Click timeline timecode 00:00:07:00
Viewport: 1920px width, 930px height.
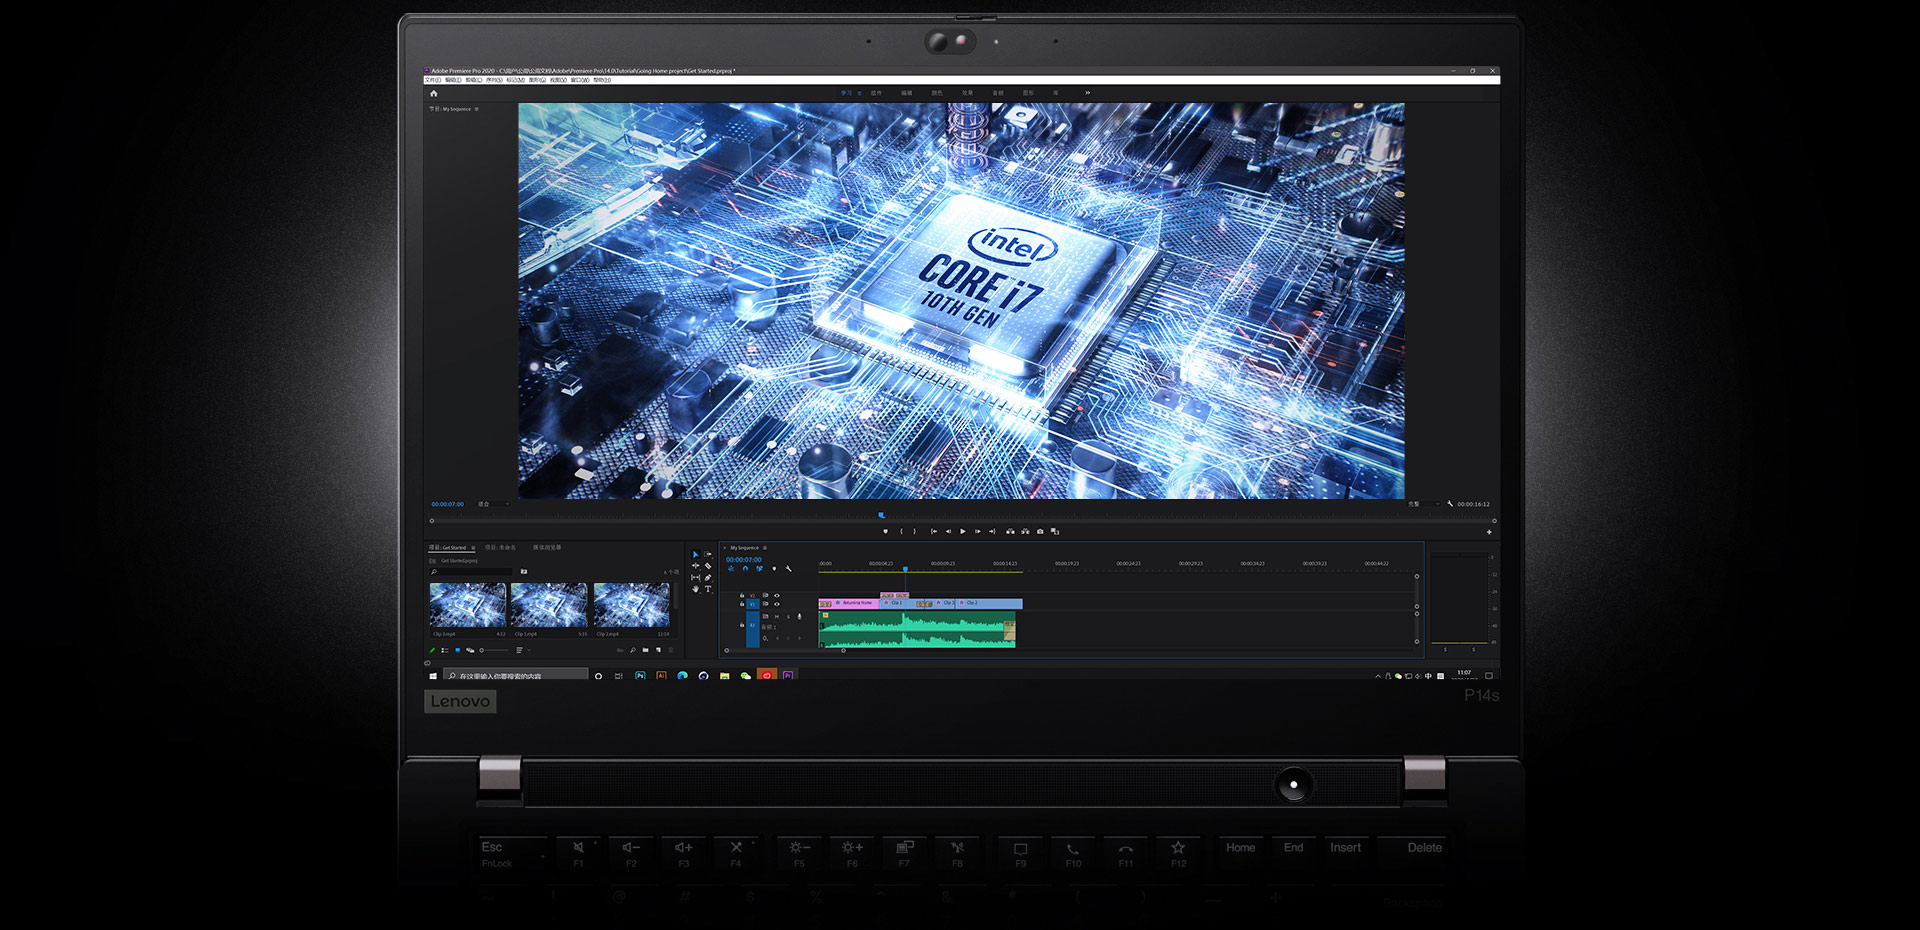(x=744, y=559)
